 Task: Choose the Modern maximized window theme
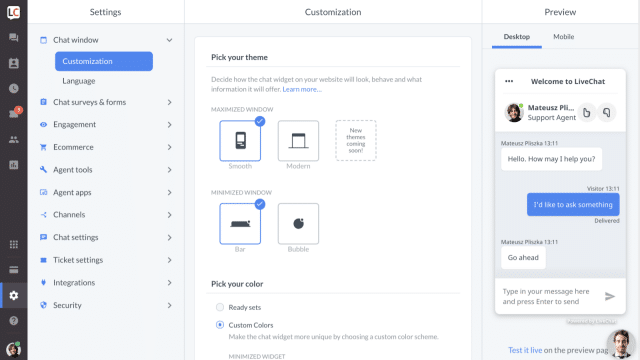point(298,141)
